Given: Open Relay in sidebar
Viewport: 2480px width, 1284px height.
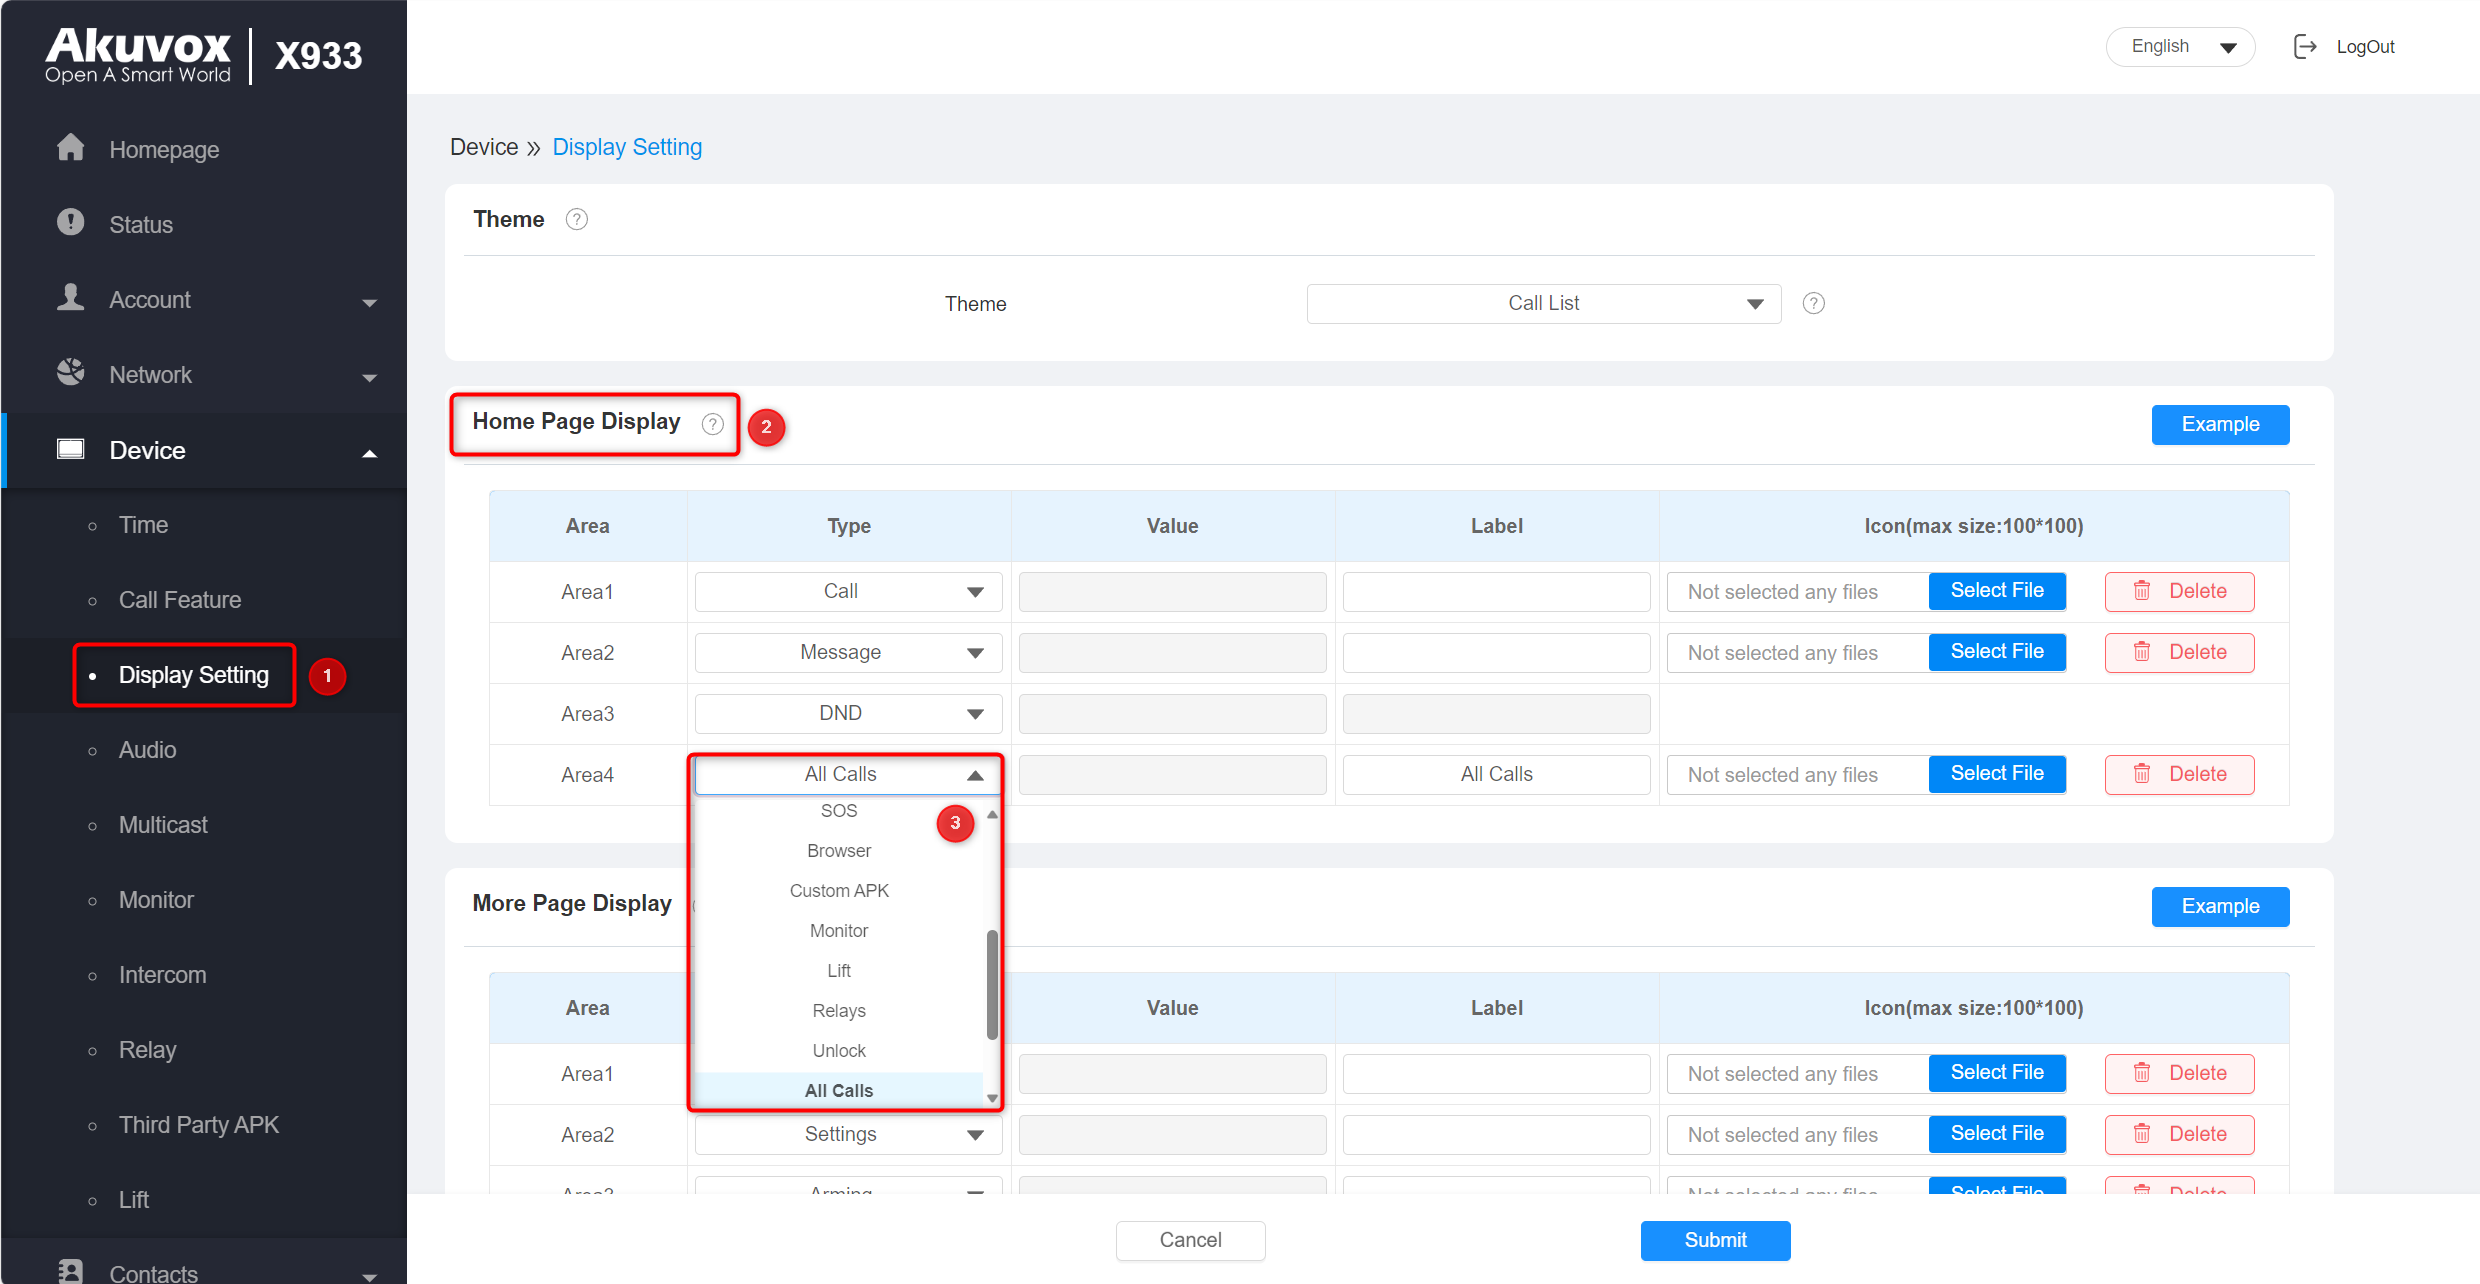Looking at the screenshot, I should [147, 1050].
